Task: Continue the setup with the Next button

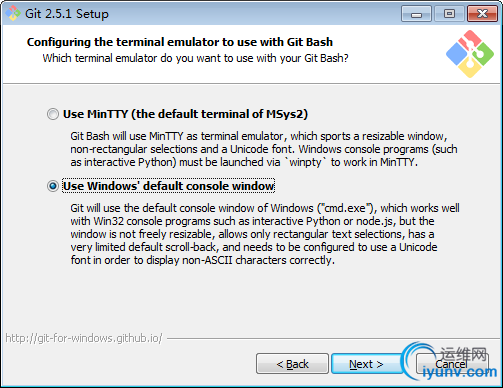Action: 366,364
